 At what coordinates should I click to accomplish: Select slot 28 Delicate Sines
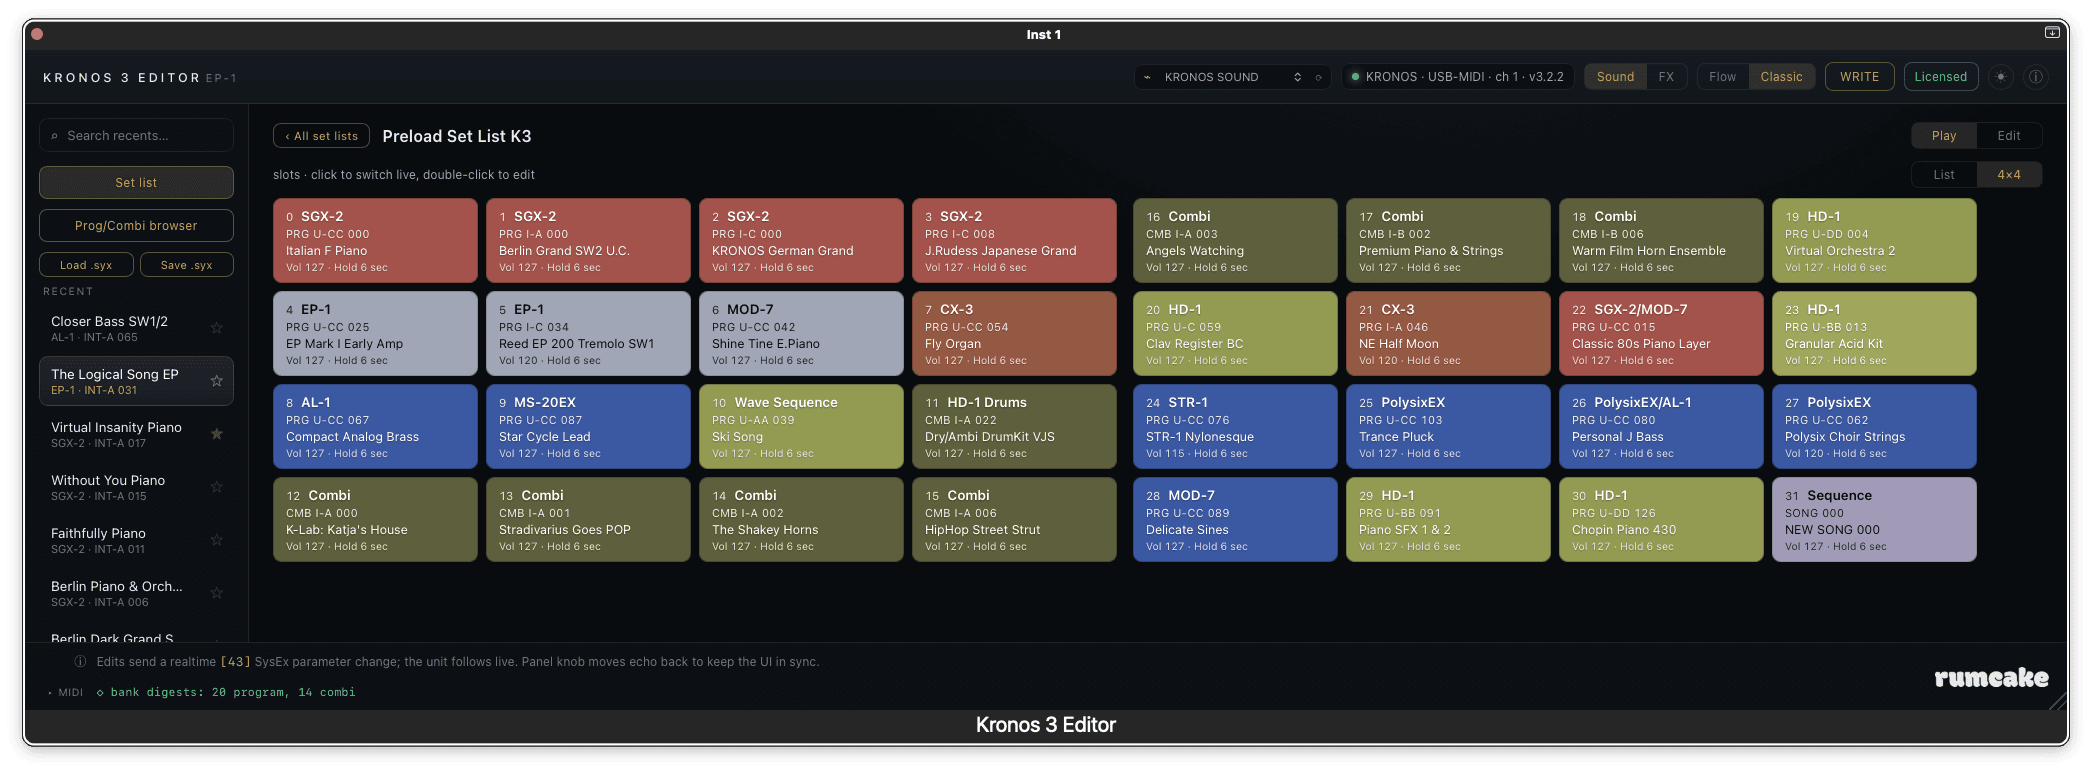tap(1235, 520)
